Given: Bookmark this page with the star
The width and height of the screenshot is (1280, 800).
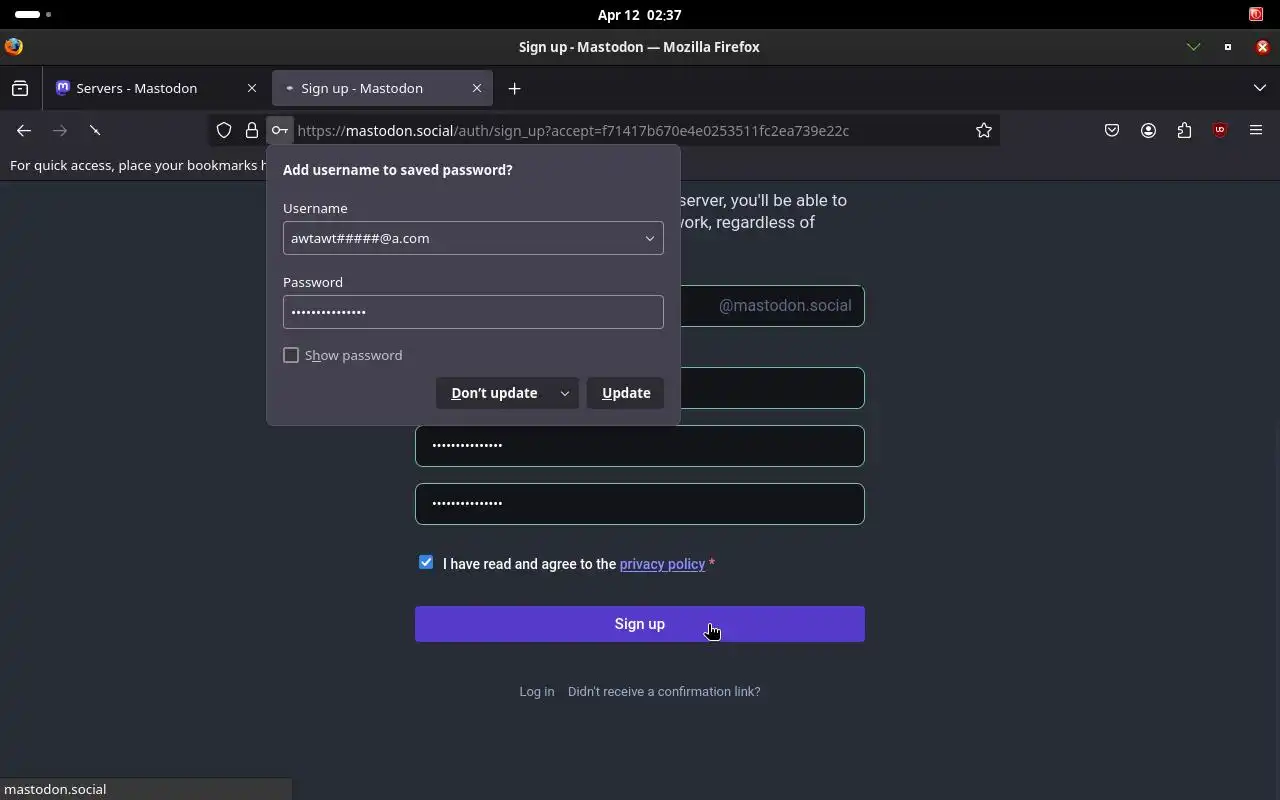Looking at the screenshot, I should coord(984,130).
